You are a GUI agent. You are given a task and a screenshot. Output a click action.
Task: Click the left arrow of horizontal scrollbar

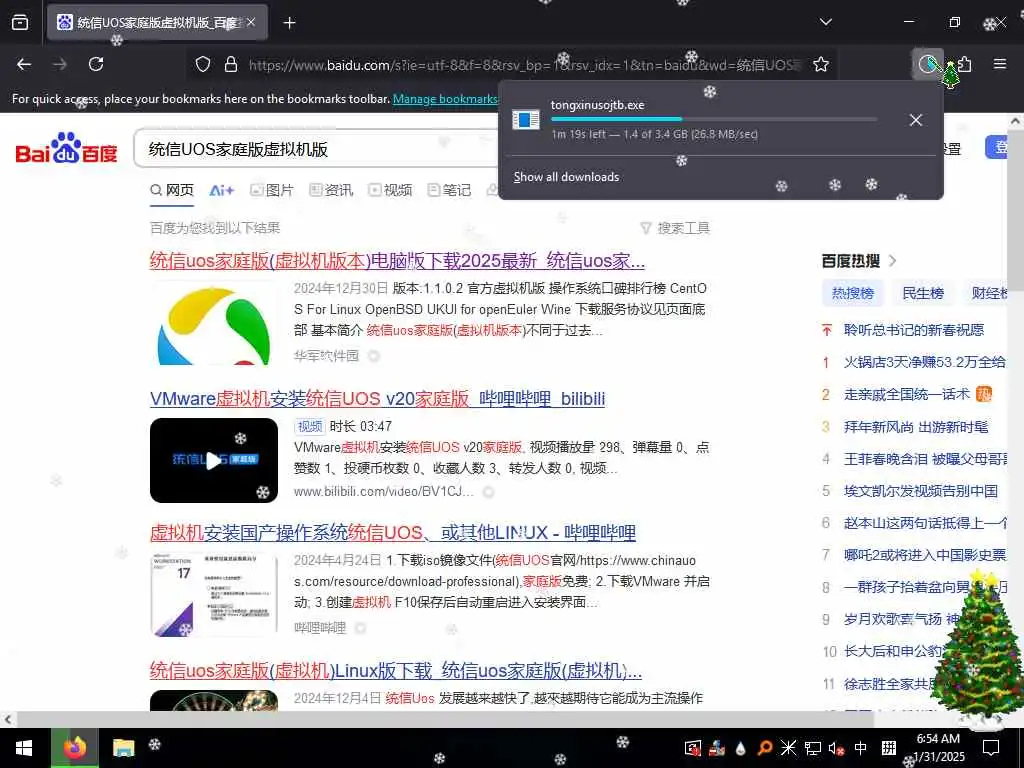[x=7, y=720]
